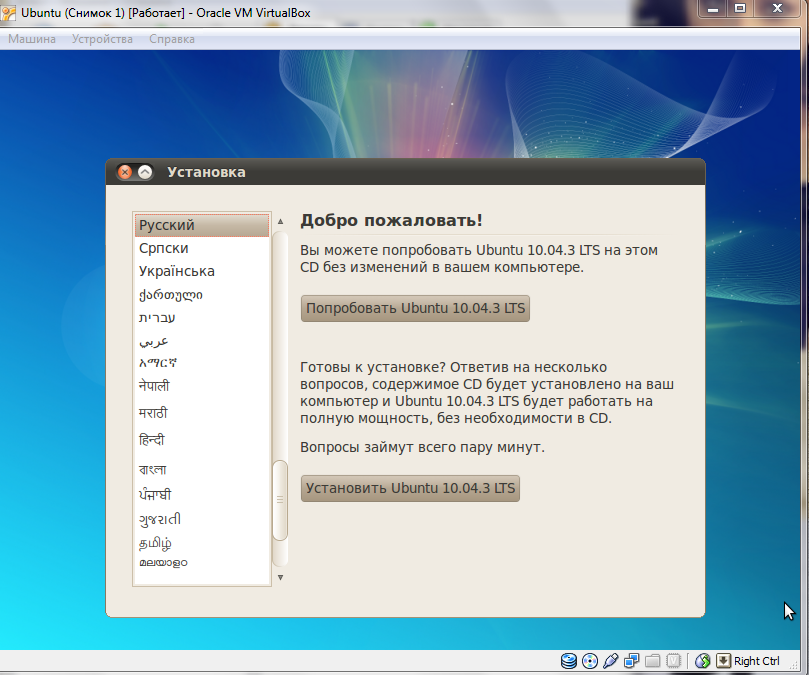
Task: Select Tamil தமிழ் language
Action: pos(202,543)
